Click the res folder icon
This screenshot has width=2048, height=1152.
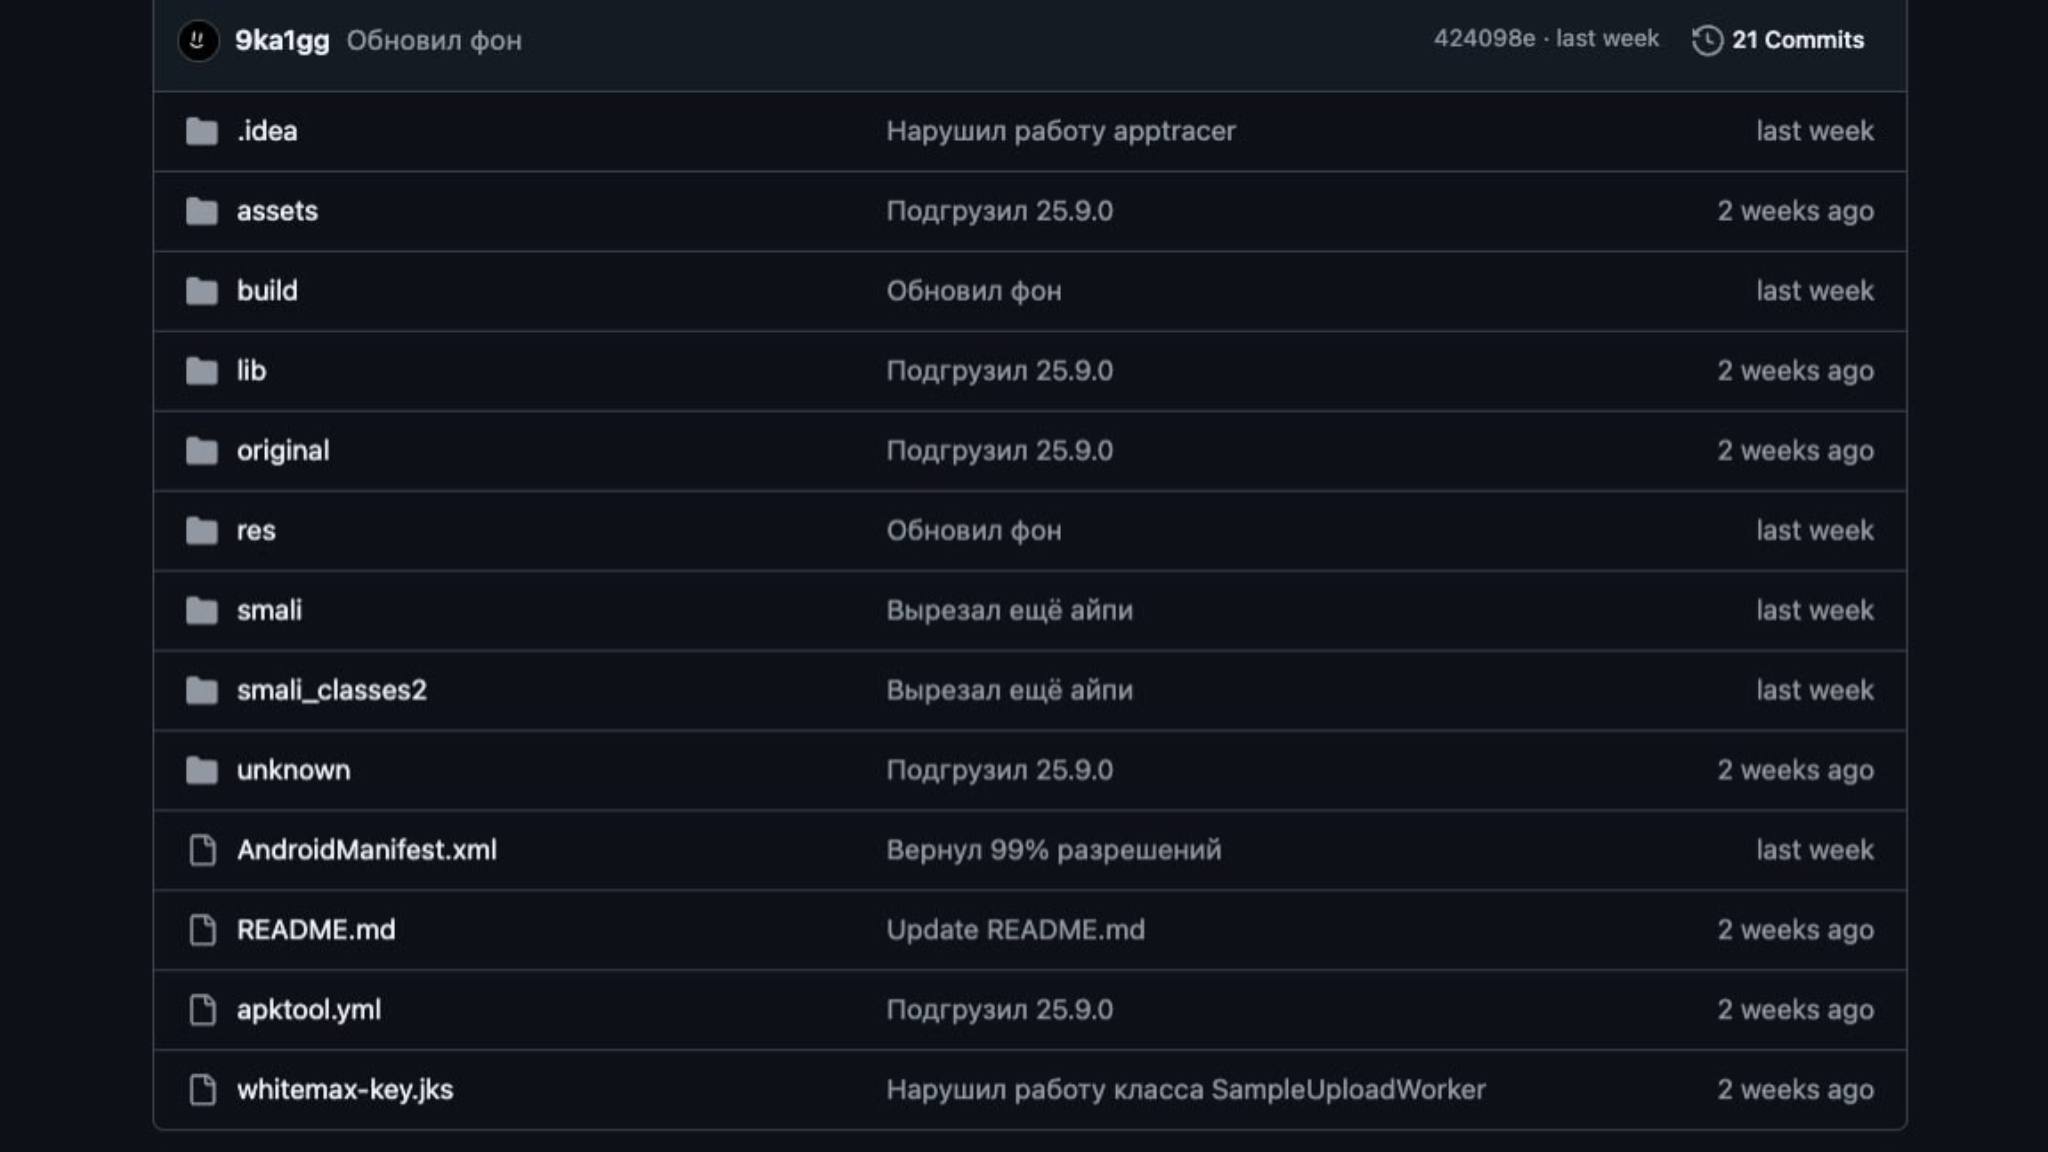[202, 531]
